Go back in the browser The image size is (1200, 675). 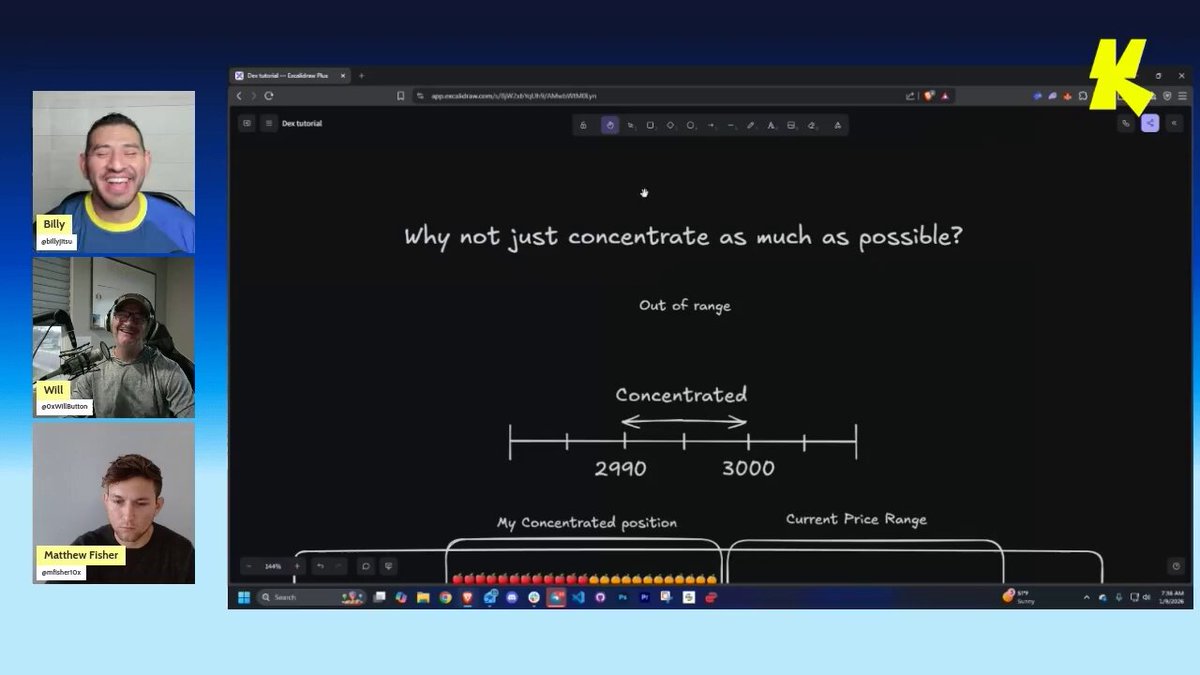click(x=239, y=96)
